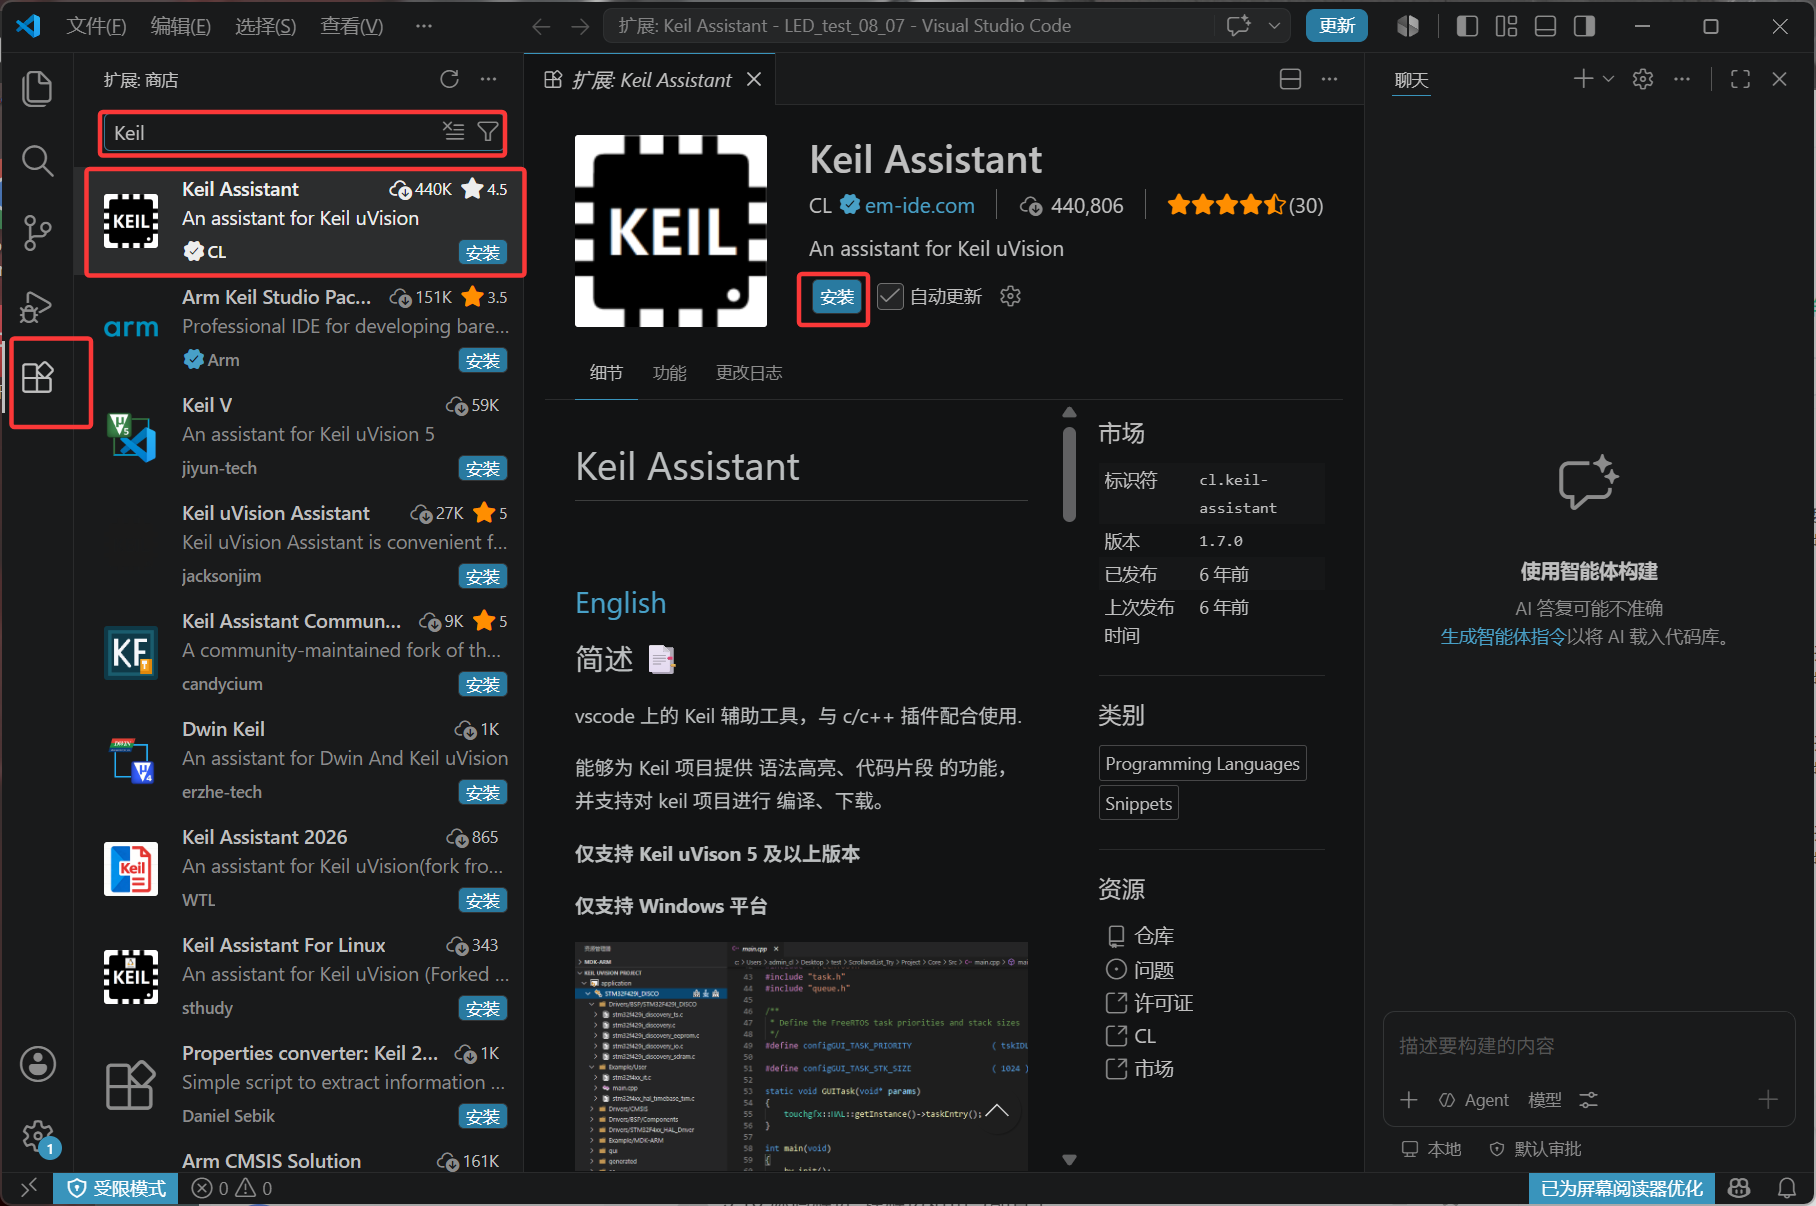
Task: Open the Copilot title bar dropdown chevron
Action: point(1274,26)
